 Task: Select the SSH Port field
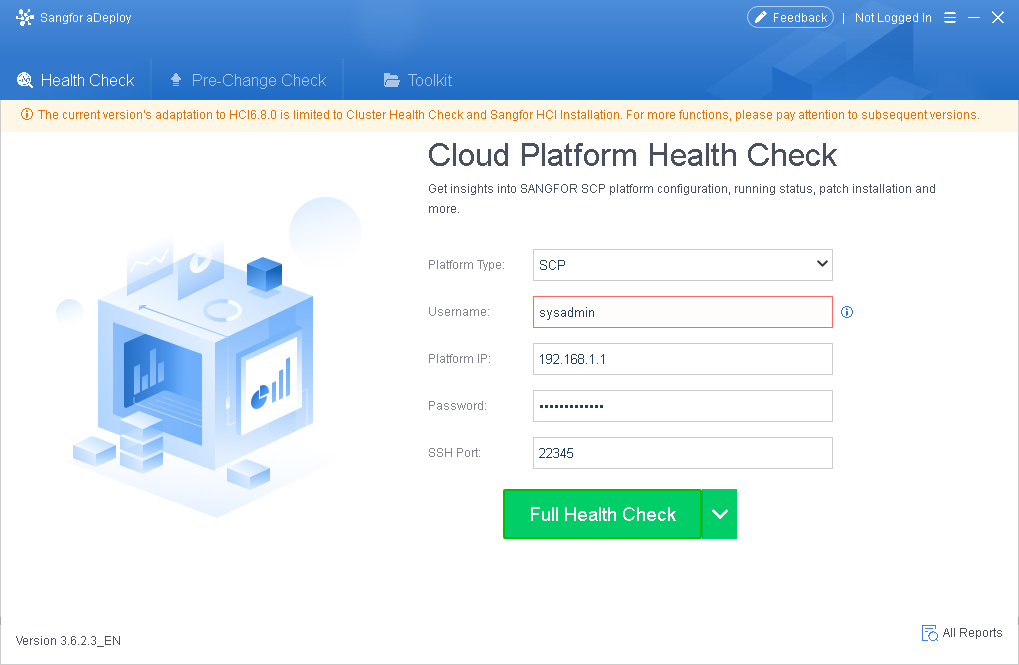tap(682, 452)
